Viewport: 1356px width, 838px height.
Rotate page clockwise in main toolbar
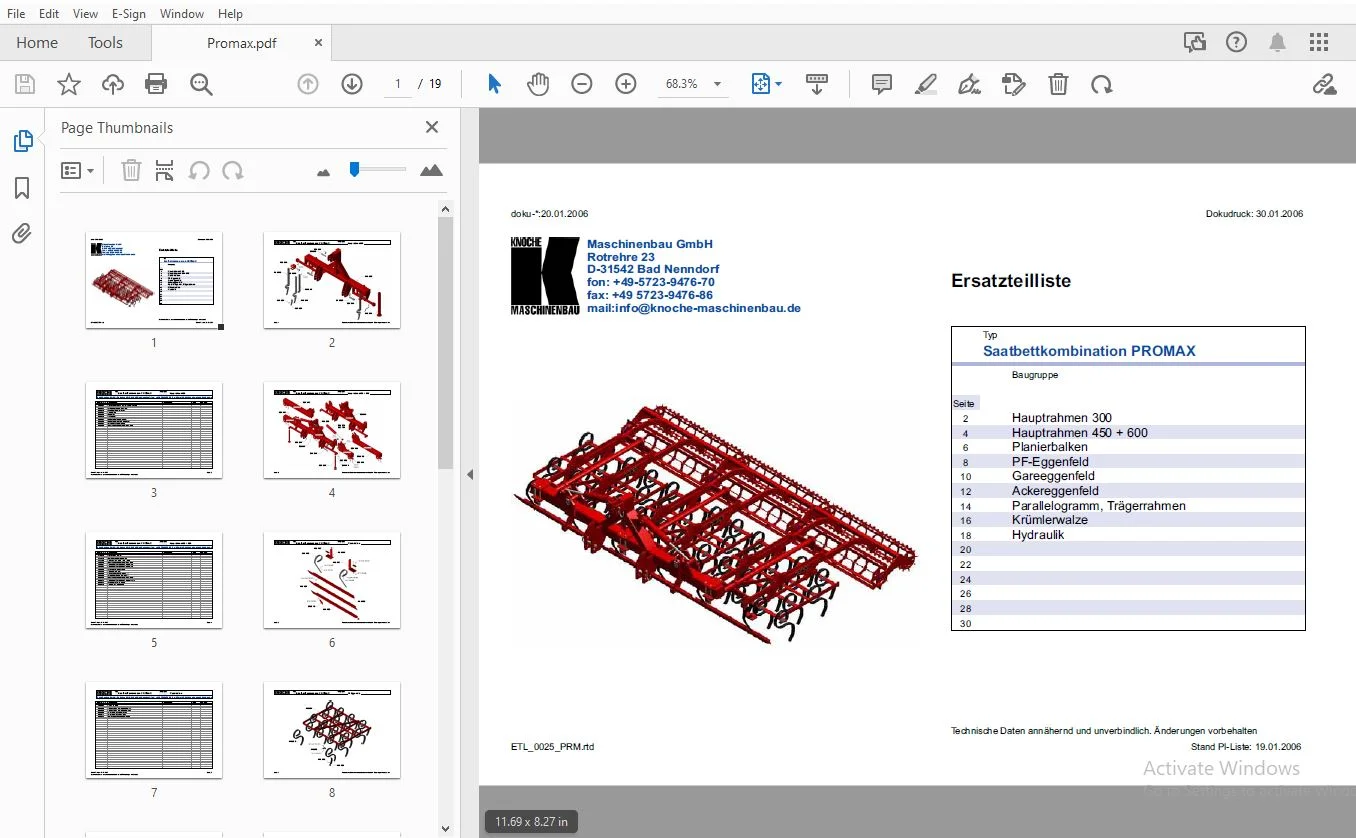click(x=1102, y=84)
